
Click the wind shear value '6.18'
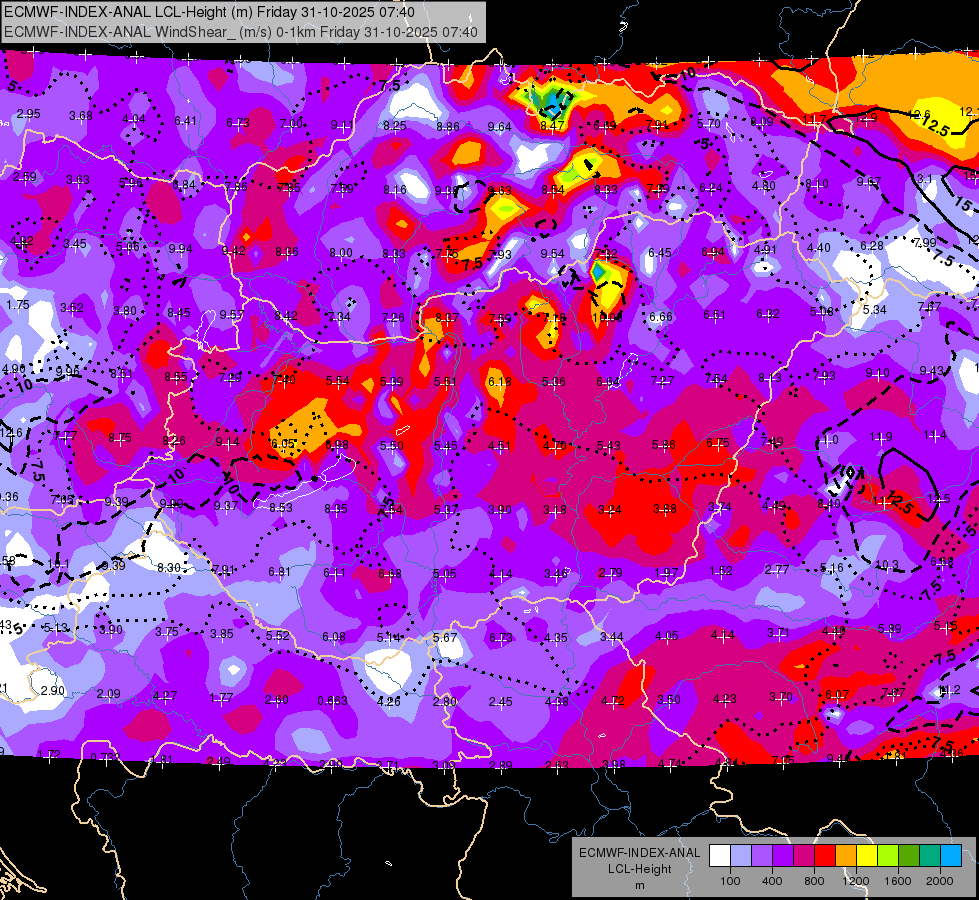499,382
